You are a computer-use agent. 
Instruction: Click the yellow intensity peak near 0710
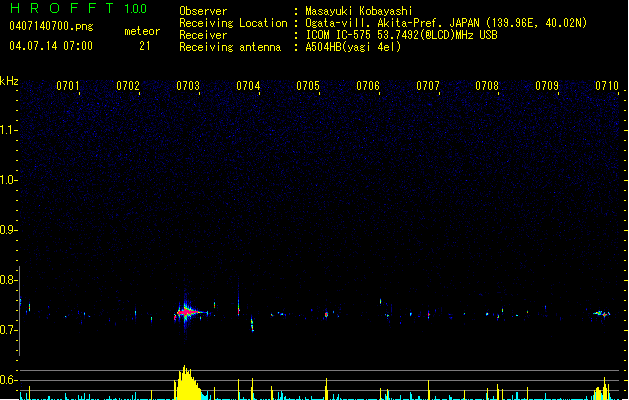(603, 389)
